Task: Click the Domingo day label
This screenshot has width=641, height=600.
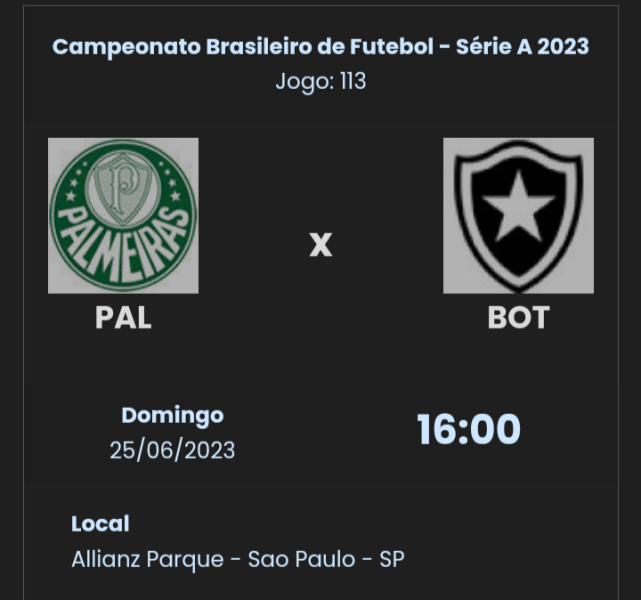Action: 172,415
